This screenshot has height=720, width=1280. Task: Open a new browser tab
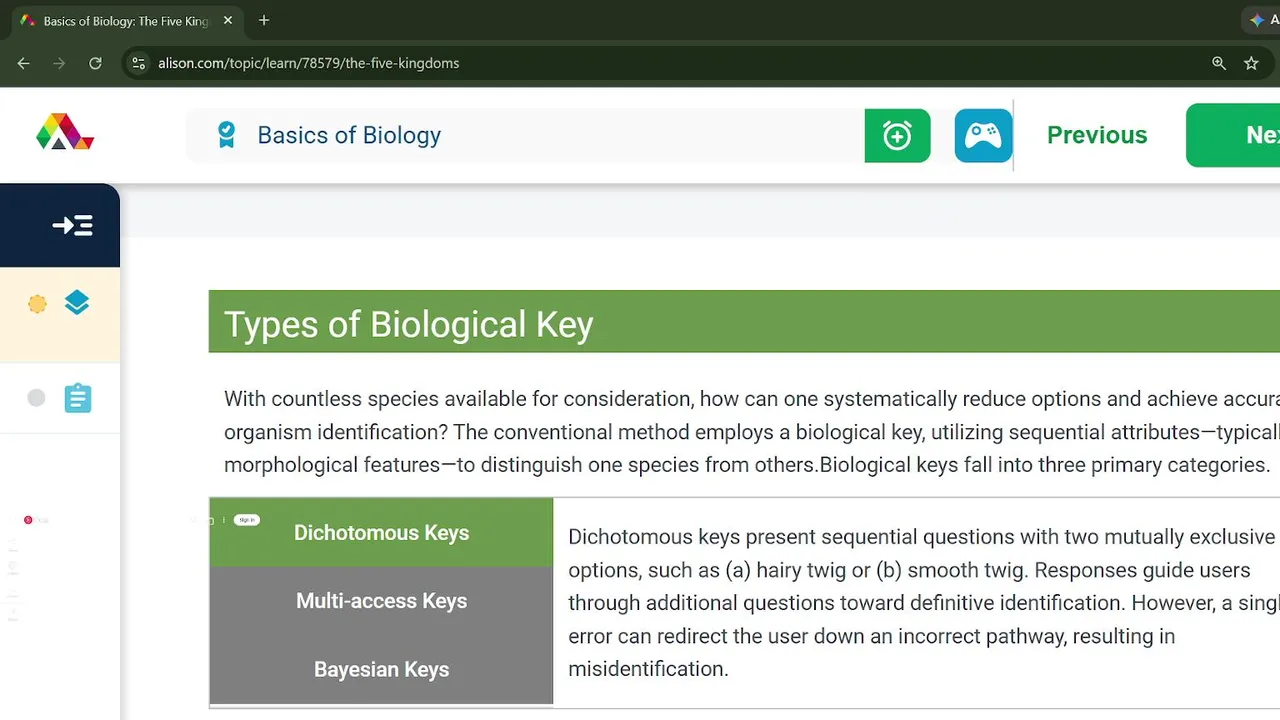pos(264,20)
